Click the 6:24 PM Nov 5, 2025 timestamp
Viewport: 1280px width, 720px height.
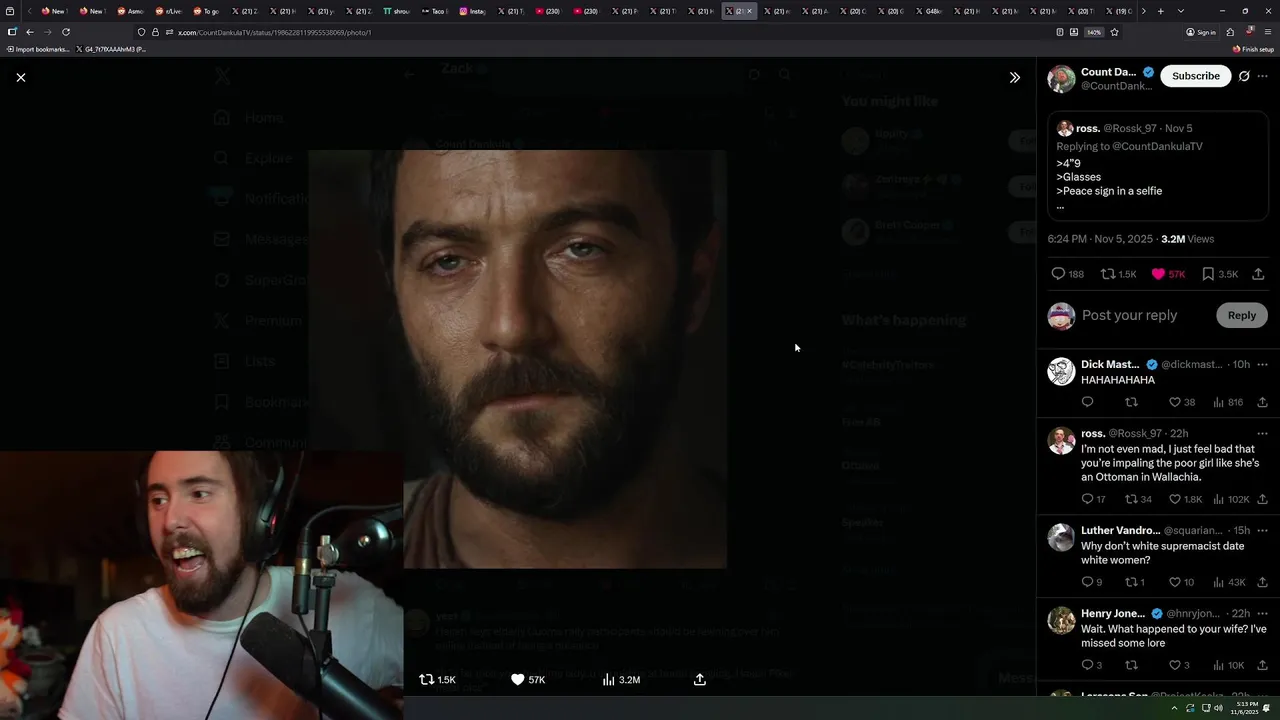pyautogui.click(x=1100, y=239)
